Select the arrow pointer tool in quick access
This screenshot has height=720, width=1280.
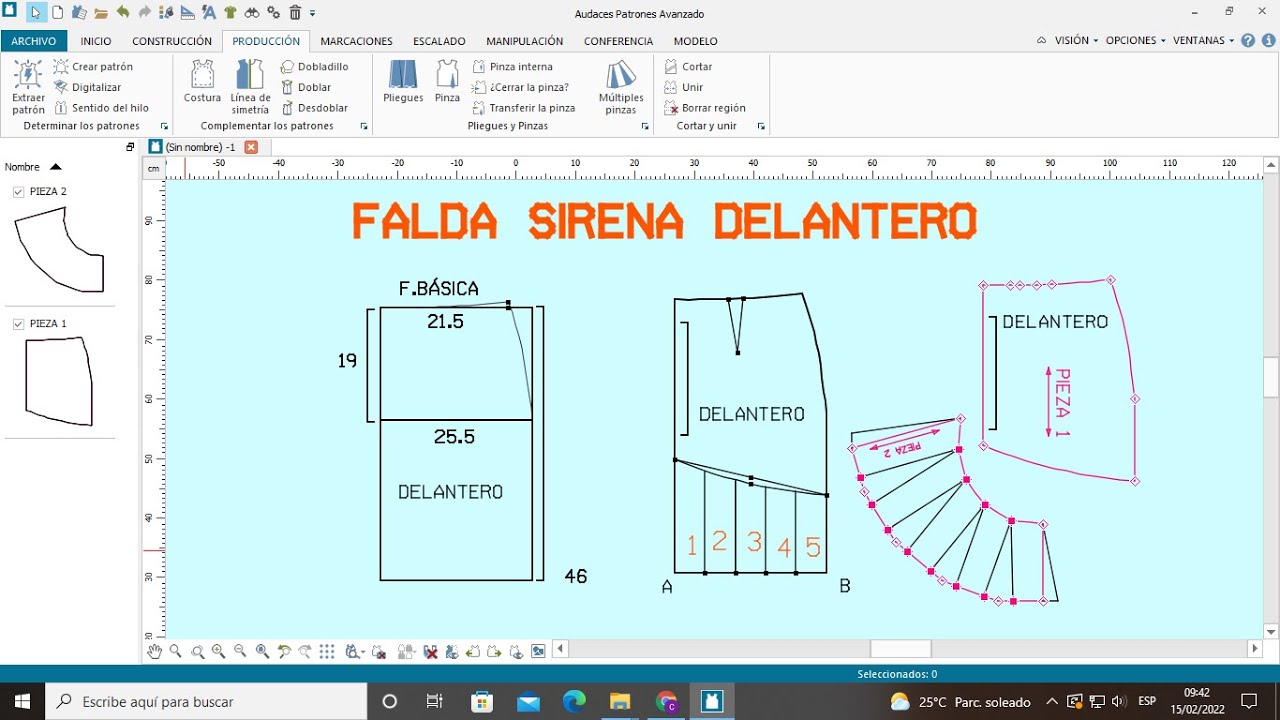36,12
